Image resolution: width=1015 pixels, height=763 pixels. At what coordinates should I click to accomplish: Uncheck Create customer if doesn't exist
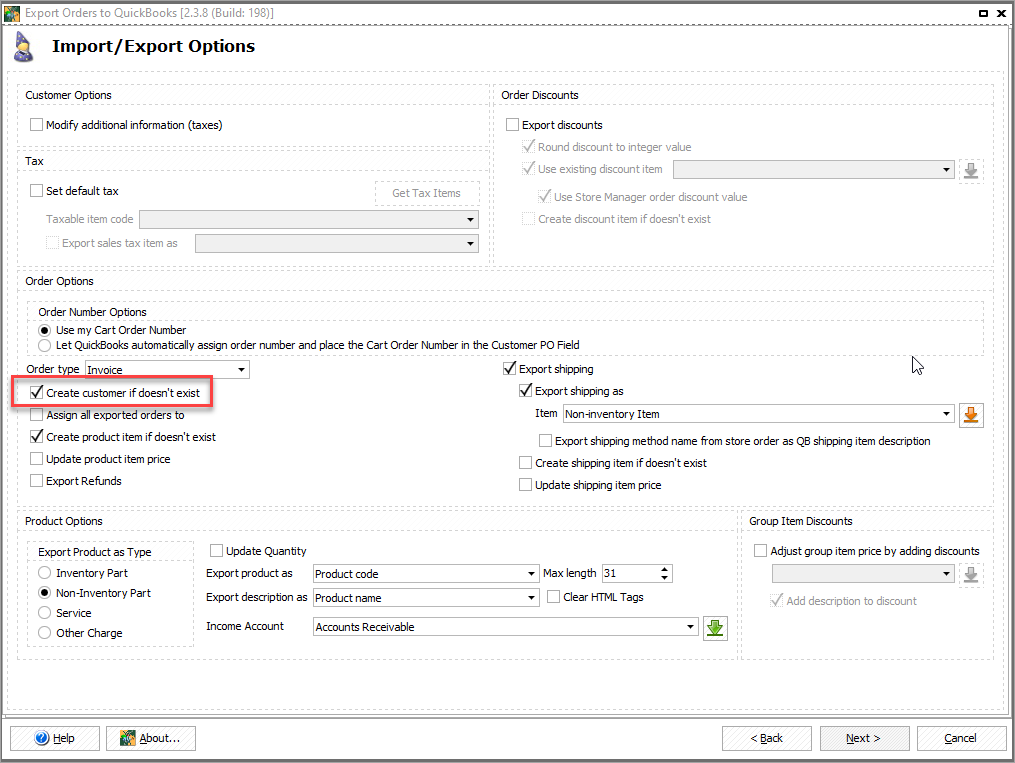click(x=37, y=392)
